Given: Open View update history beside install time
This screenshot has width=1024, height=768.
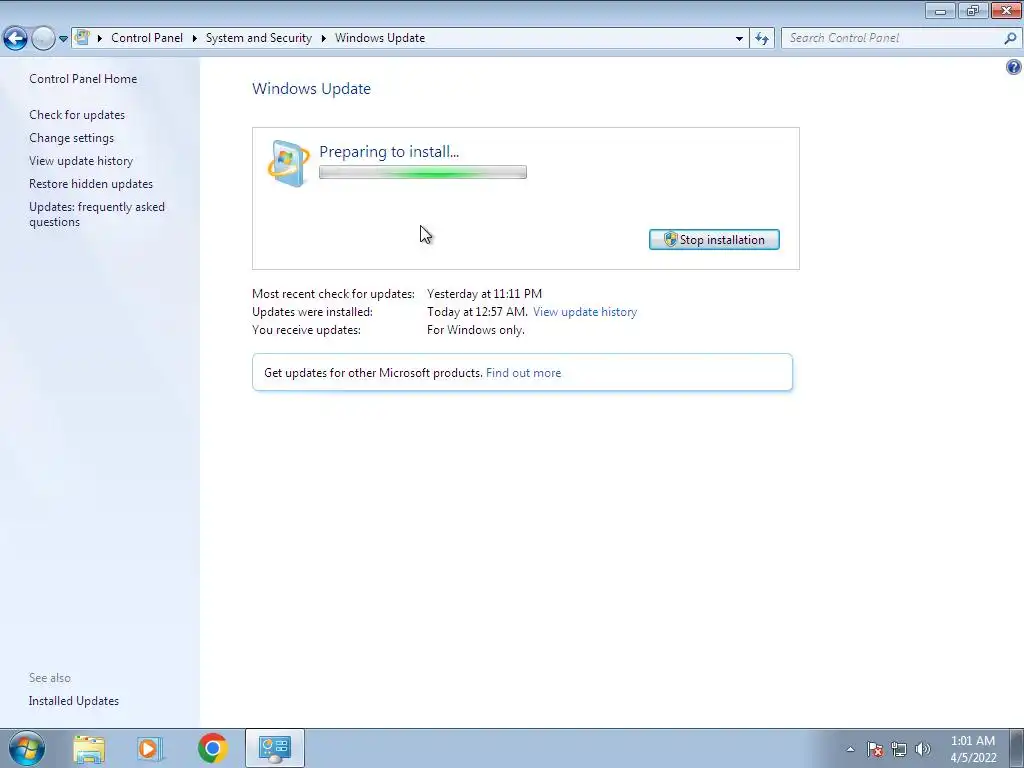Looking at the screenshot, I should click(584, 312).
